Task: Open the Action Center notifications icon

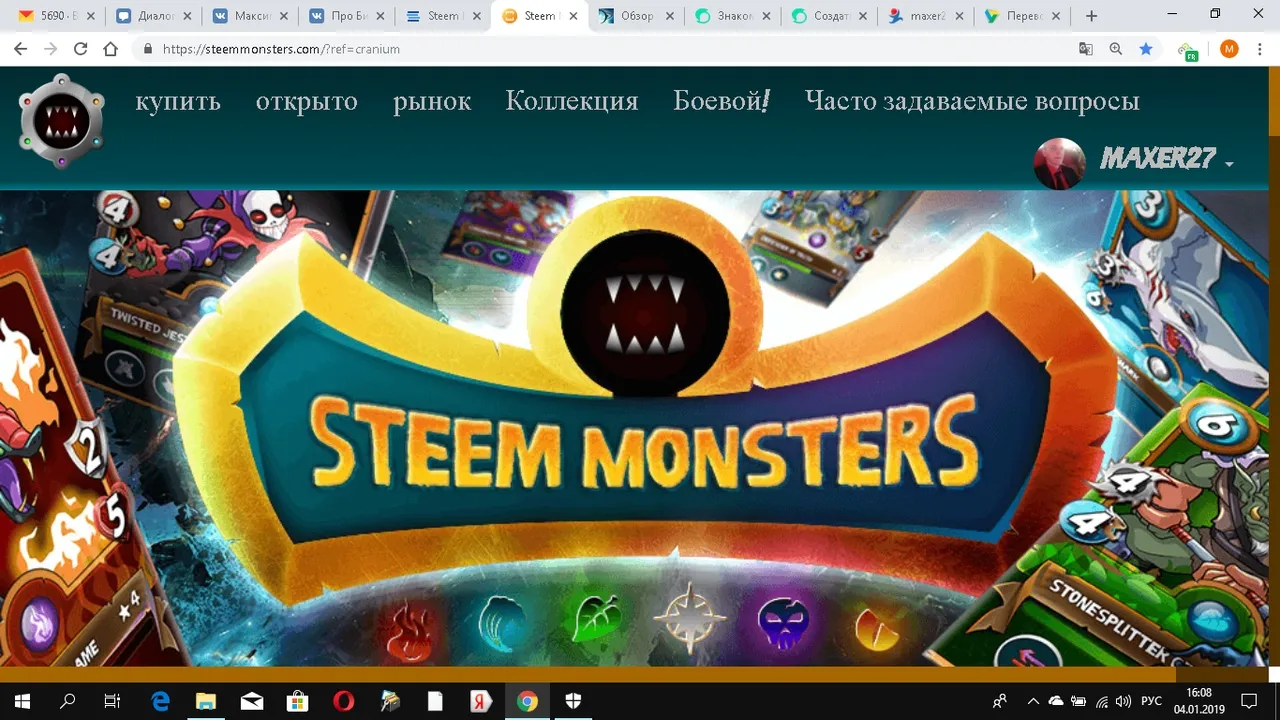Action: tap(1249, 701)
